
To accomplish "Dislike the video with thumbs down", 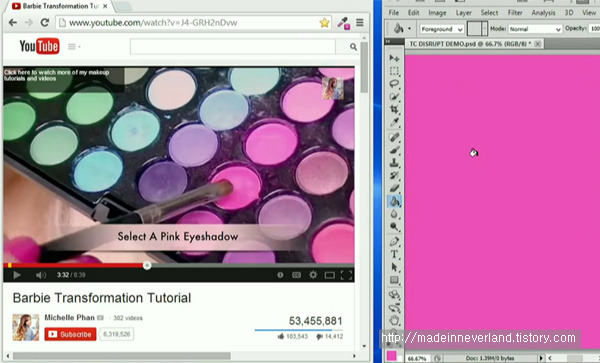I will click(320, 337).
